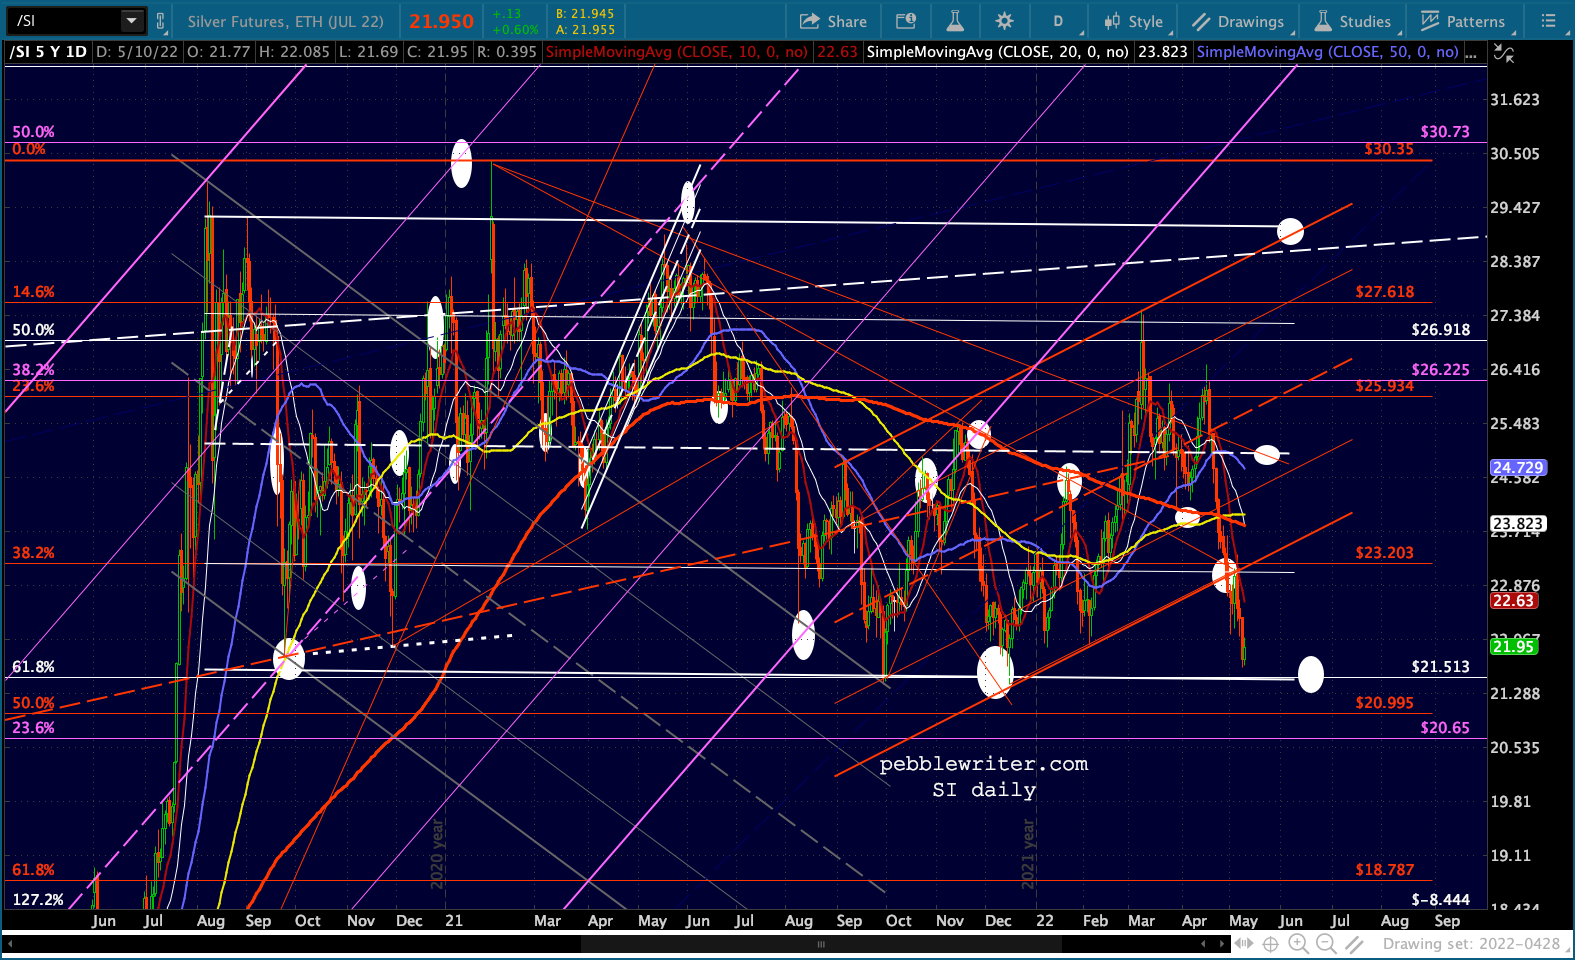This screenshot has width=1575, height=960.
Task: Click the 14.6% retracement label
Action: coord(33,292)
